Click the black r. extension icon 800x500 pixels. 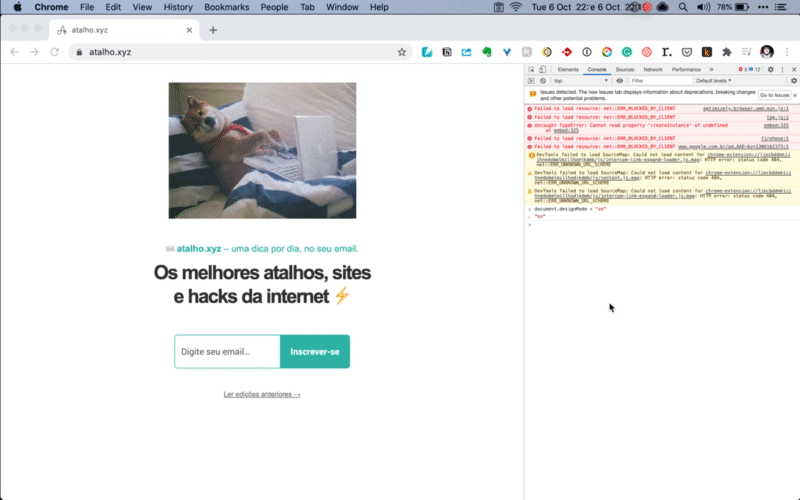click(x=666, y=52)
